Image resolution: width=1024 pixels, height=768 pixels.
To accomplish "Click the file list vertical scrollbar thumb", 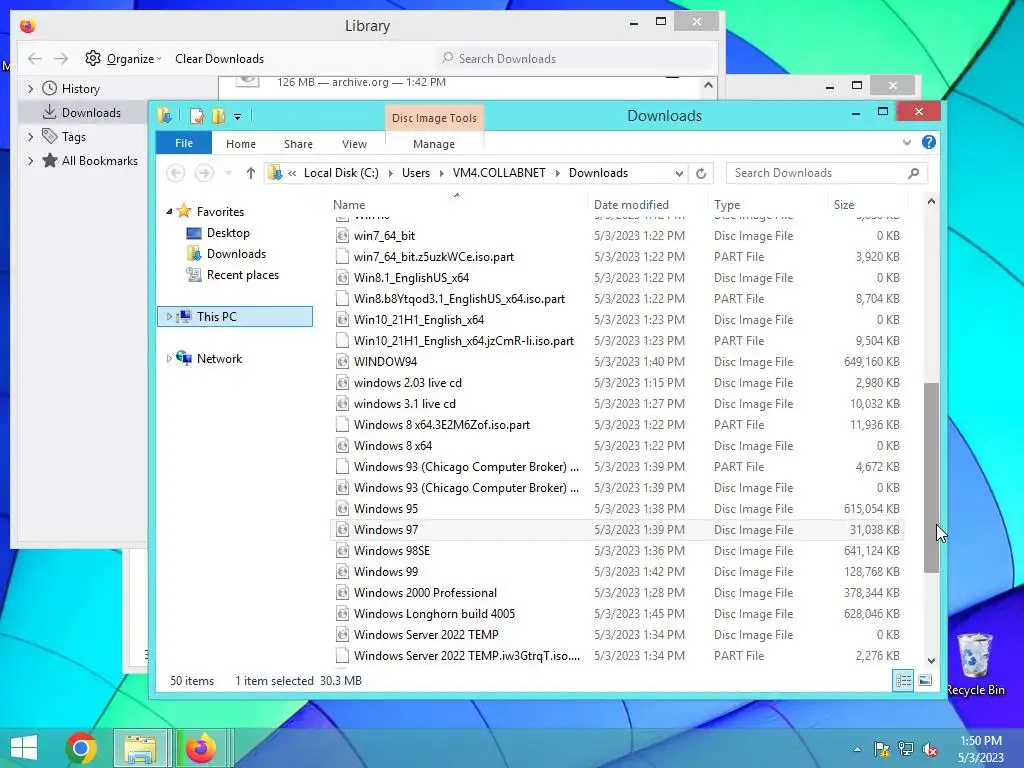I will (x=931, y=478).
